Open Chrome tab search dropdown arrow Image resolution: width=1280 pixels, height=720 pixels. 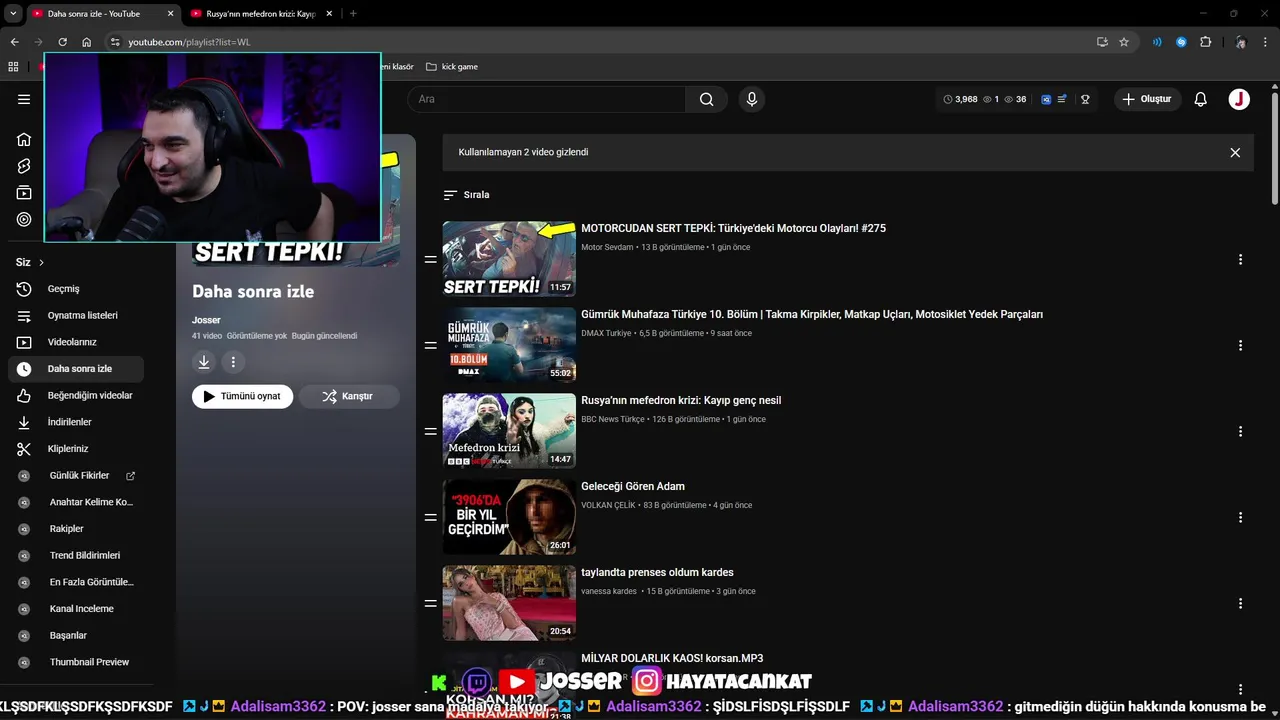tap(13, 13)
